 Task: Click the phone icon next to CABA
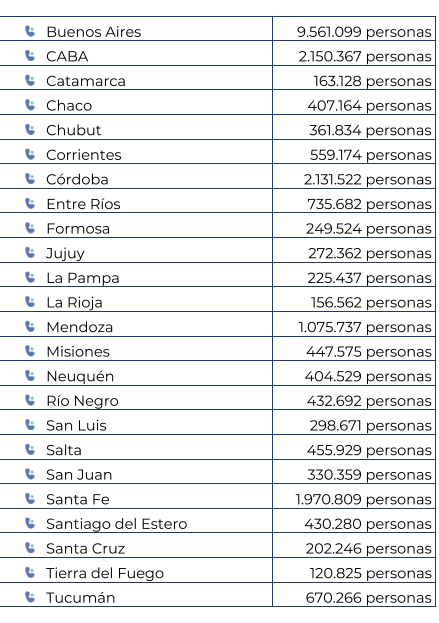(30, 56)
